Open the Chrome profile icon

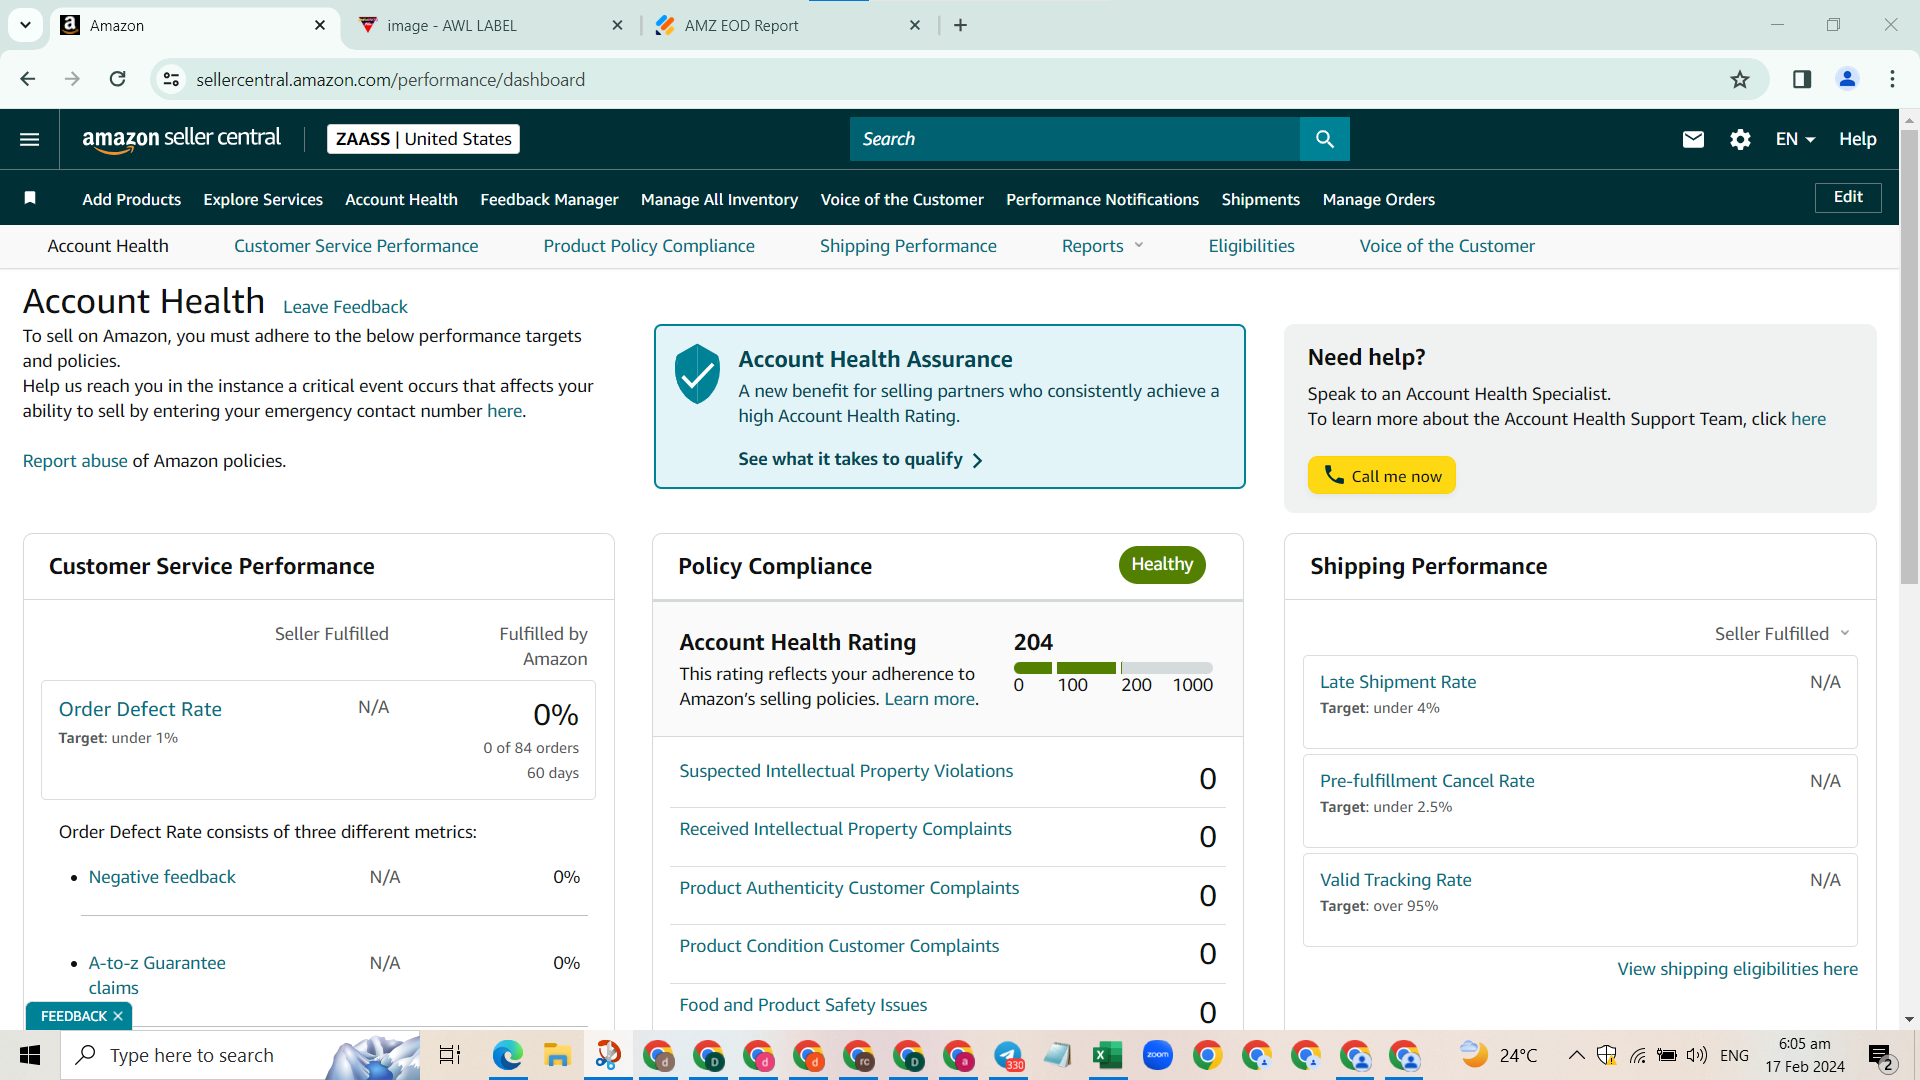[1847, 79]
